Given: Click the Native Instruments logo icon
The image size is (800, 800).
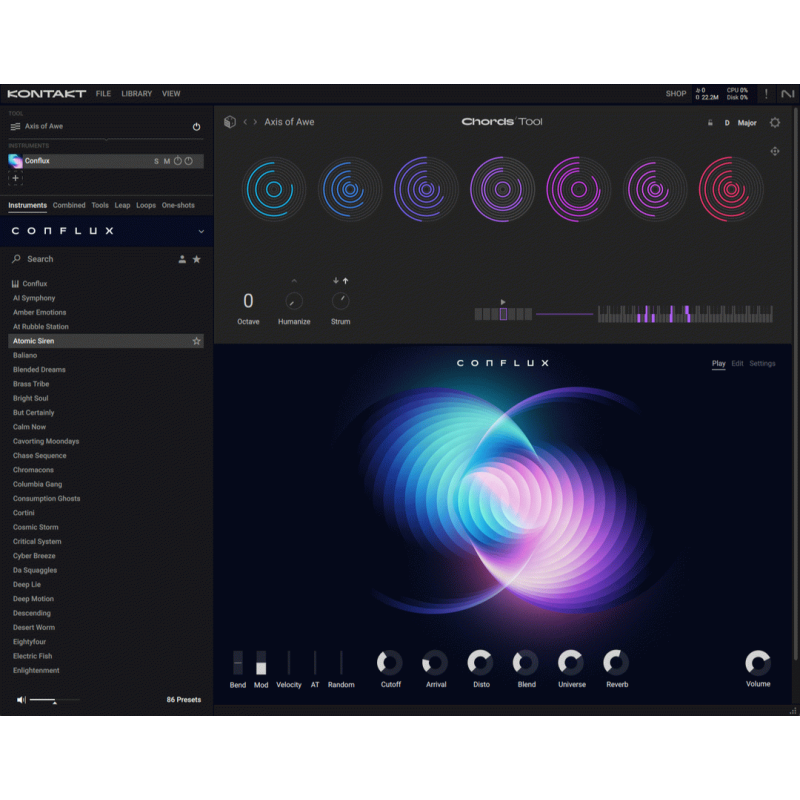Looking at the screenshot, I should coord(788,94).
